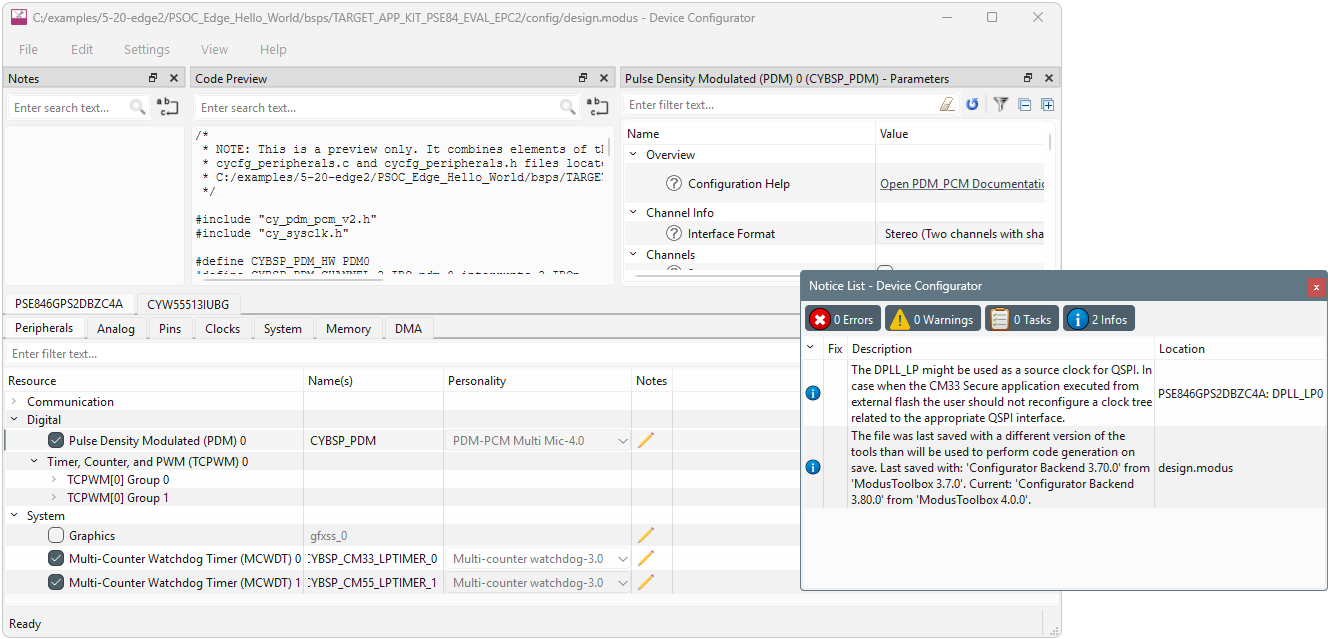The image size is (1328, 639).
Task: Edit notes for MCWDT 0 row
Action: (x=646, y=559)
